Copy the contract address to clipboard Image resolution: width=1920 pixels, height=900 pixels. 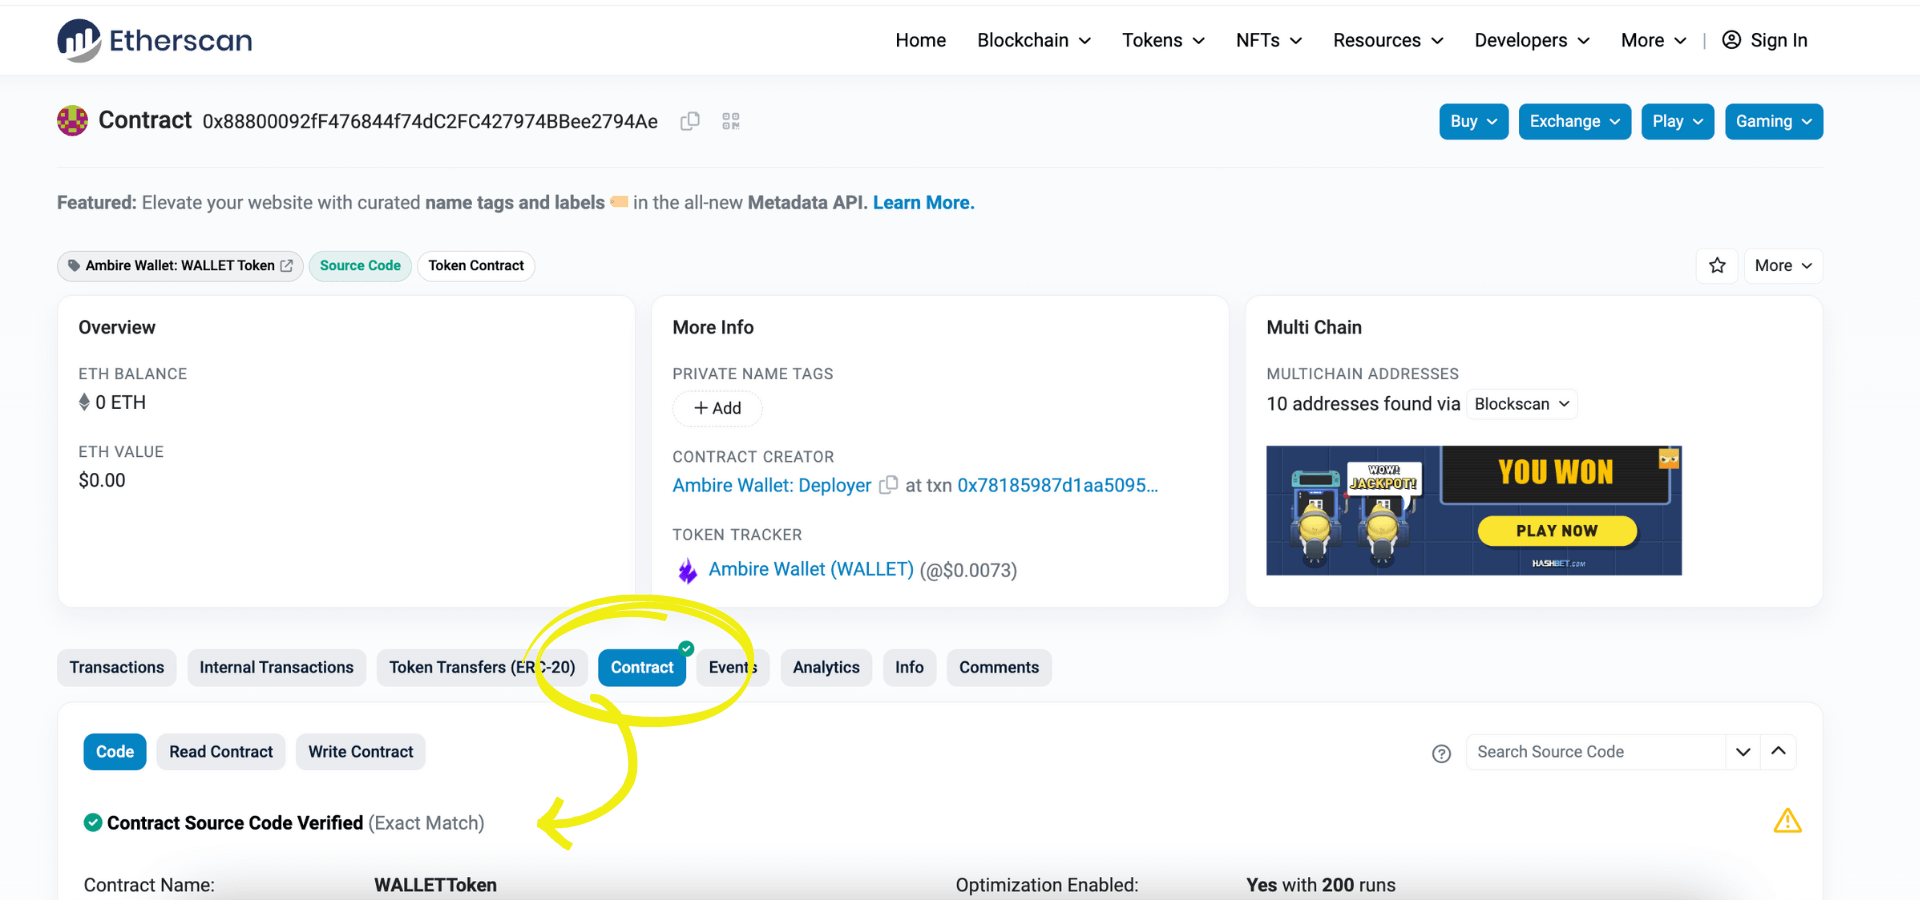689,120
